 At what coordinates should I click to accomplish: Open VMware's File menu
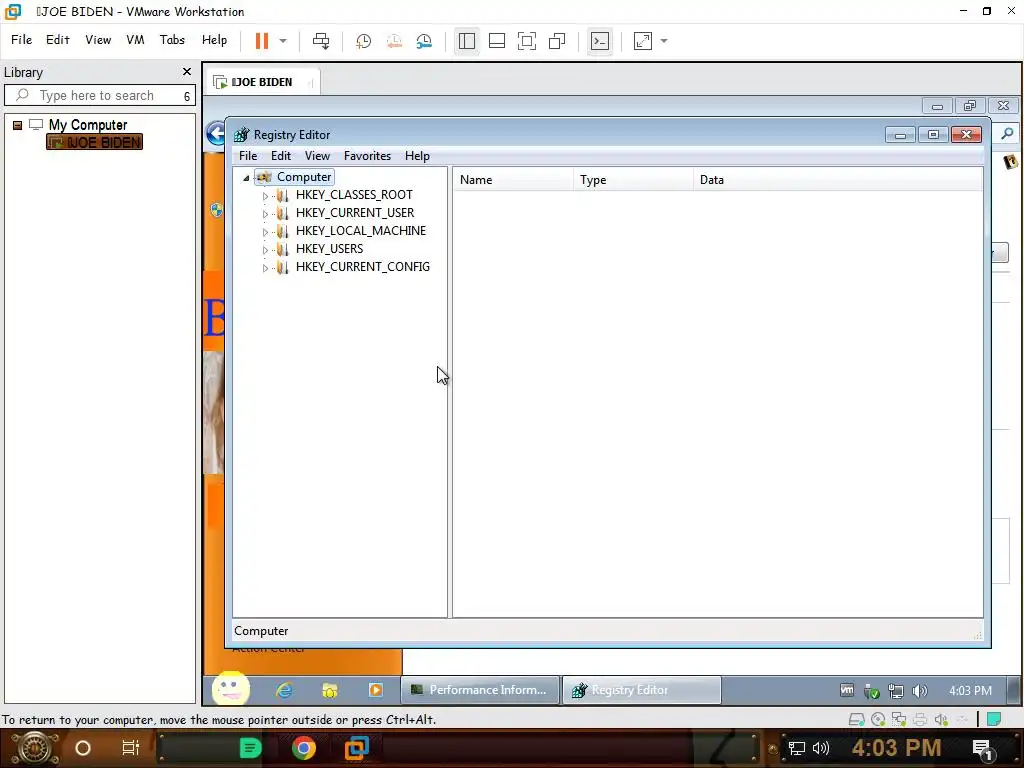pyautogui.click(x=22, y=40)
